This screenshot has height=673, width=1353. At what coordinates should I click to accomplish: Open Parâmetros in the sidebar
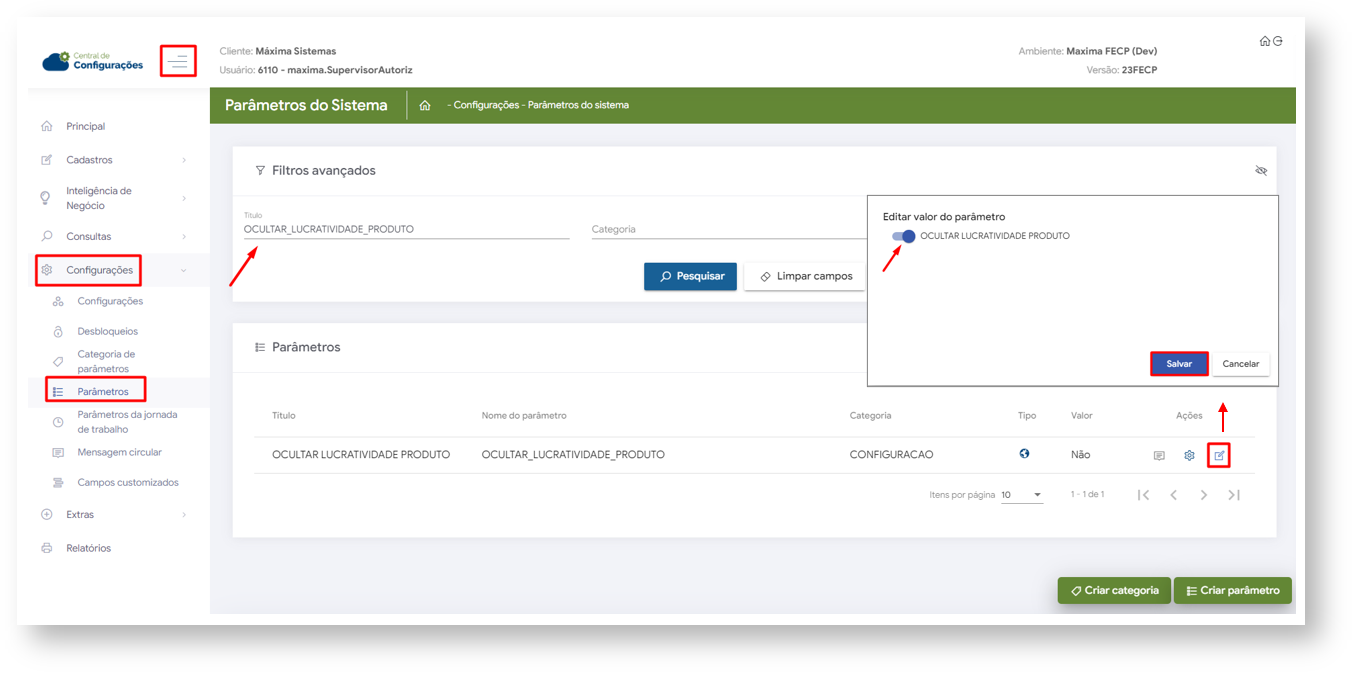point(102,391)
